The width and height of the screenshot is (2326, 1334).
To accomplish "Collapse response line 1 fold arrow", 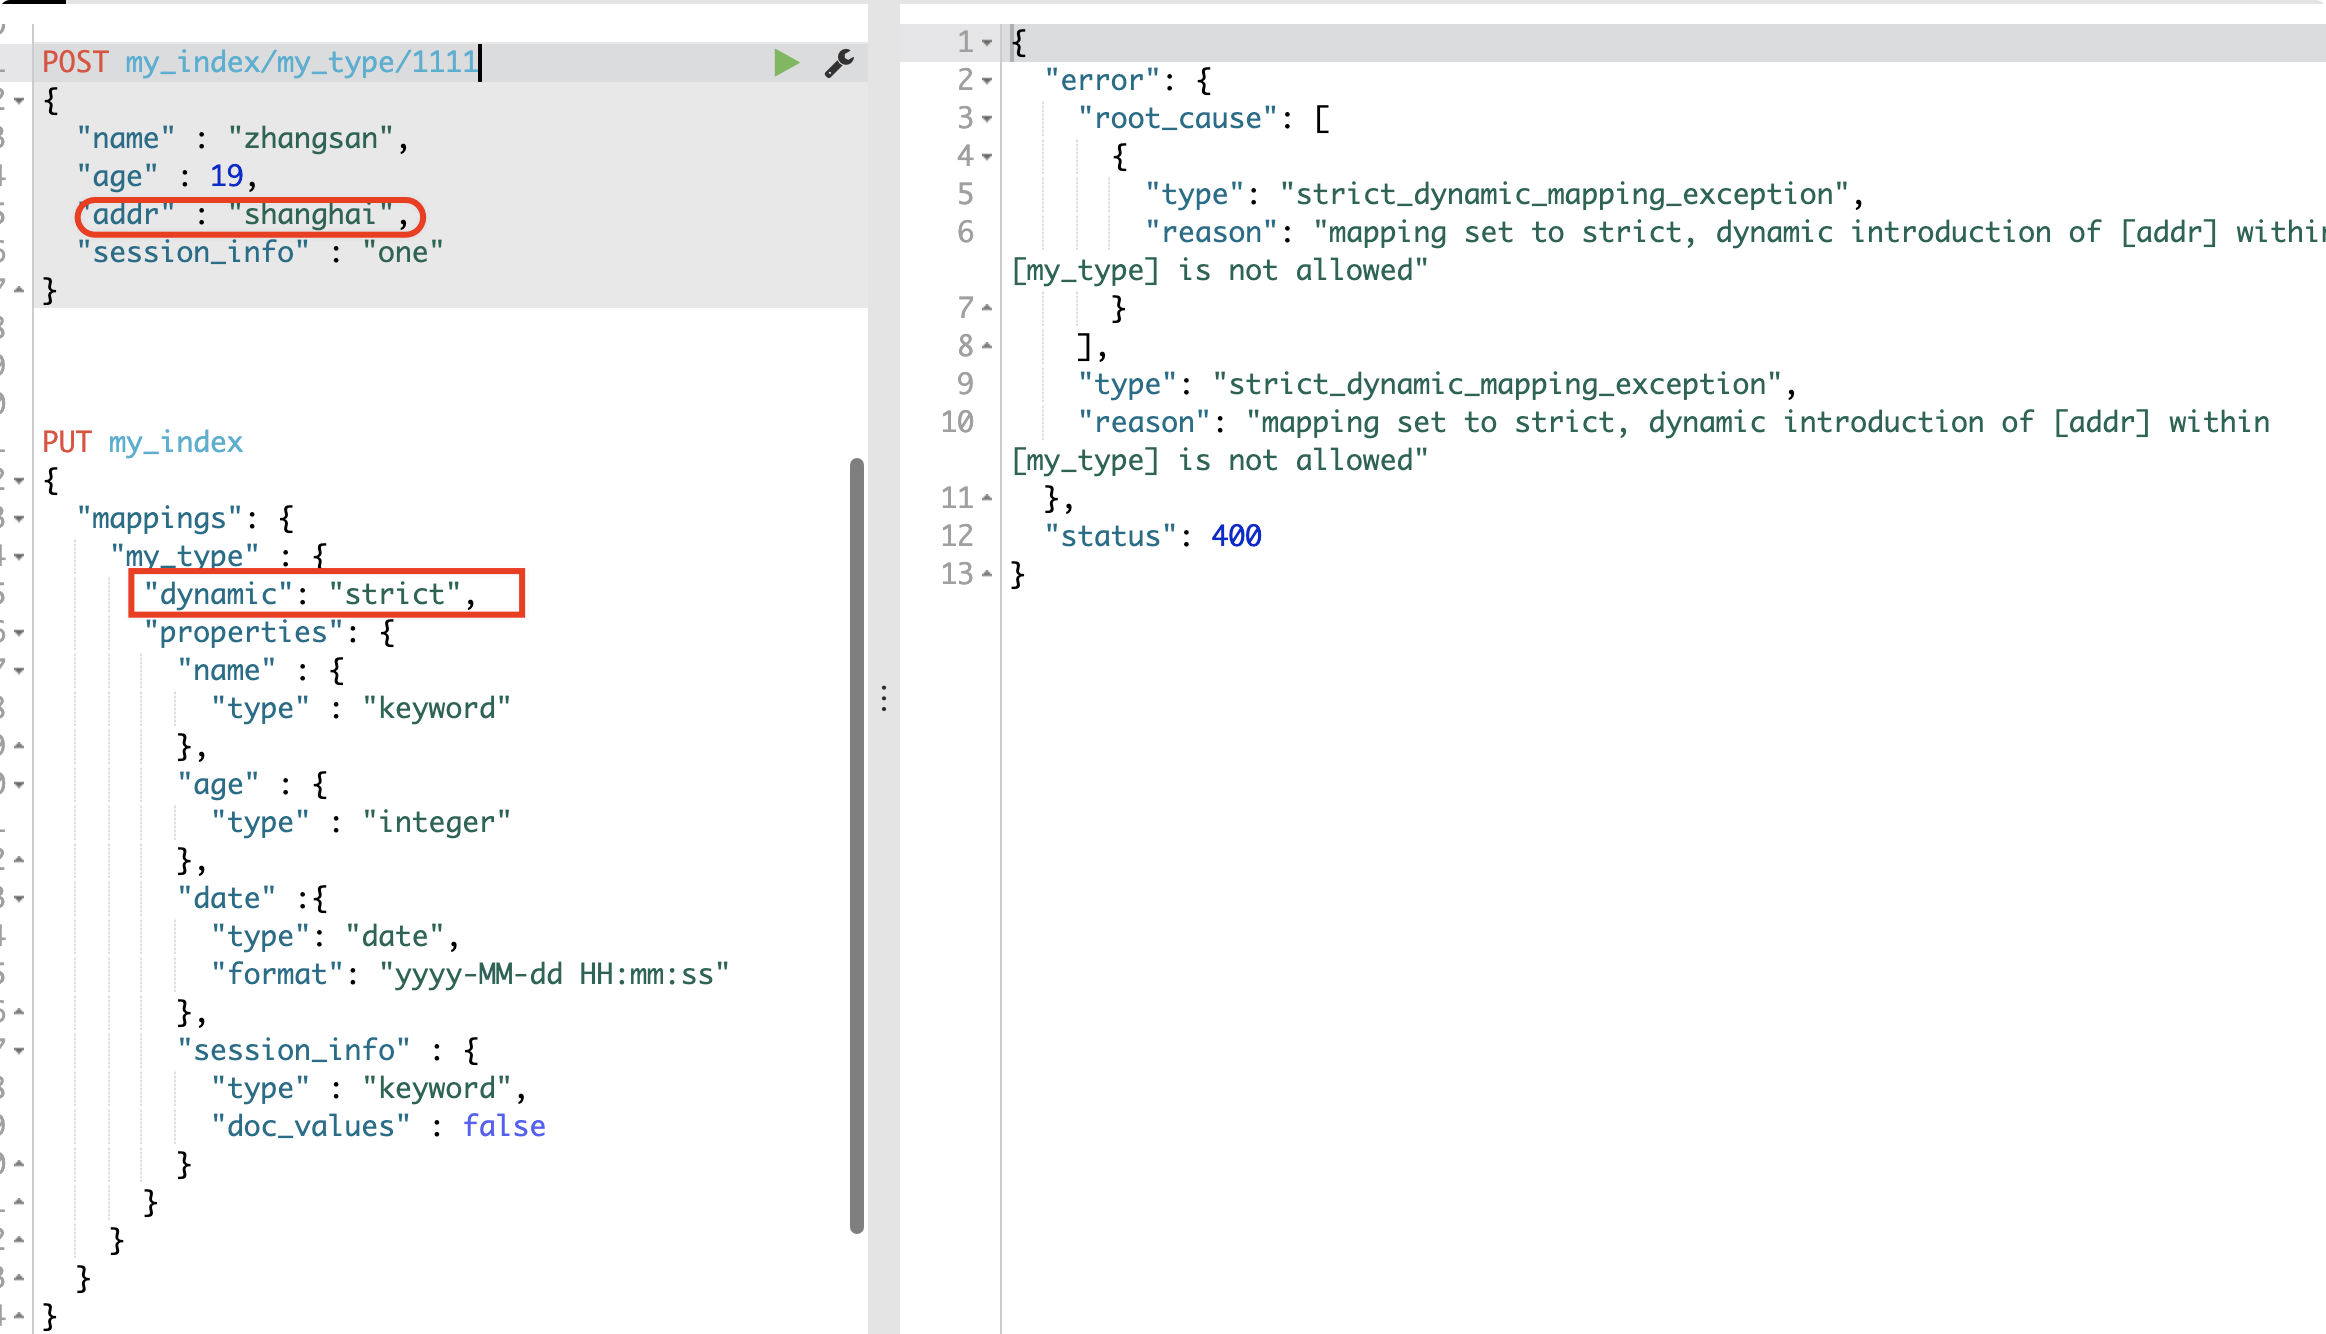I will pos(987,43).
